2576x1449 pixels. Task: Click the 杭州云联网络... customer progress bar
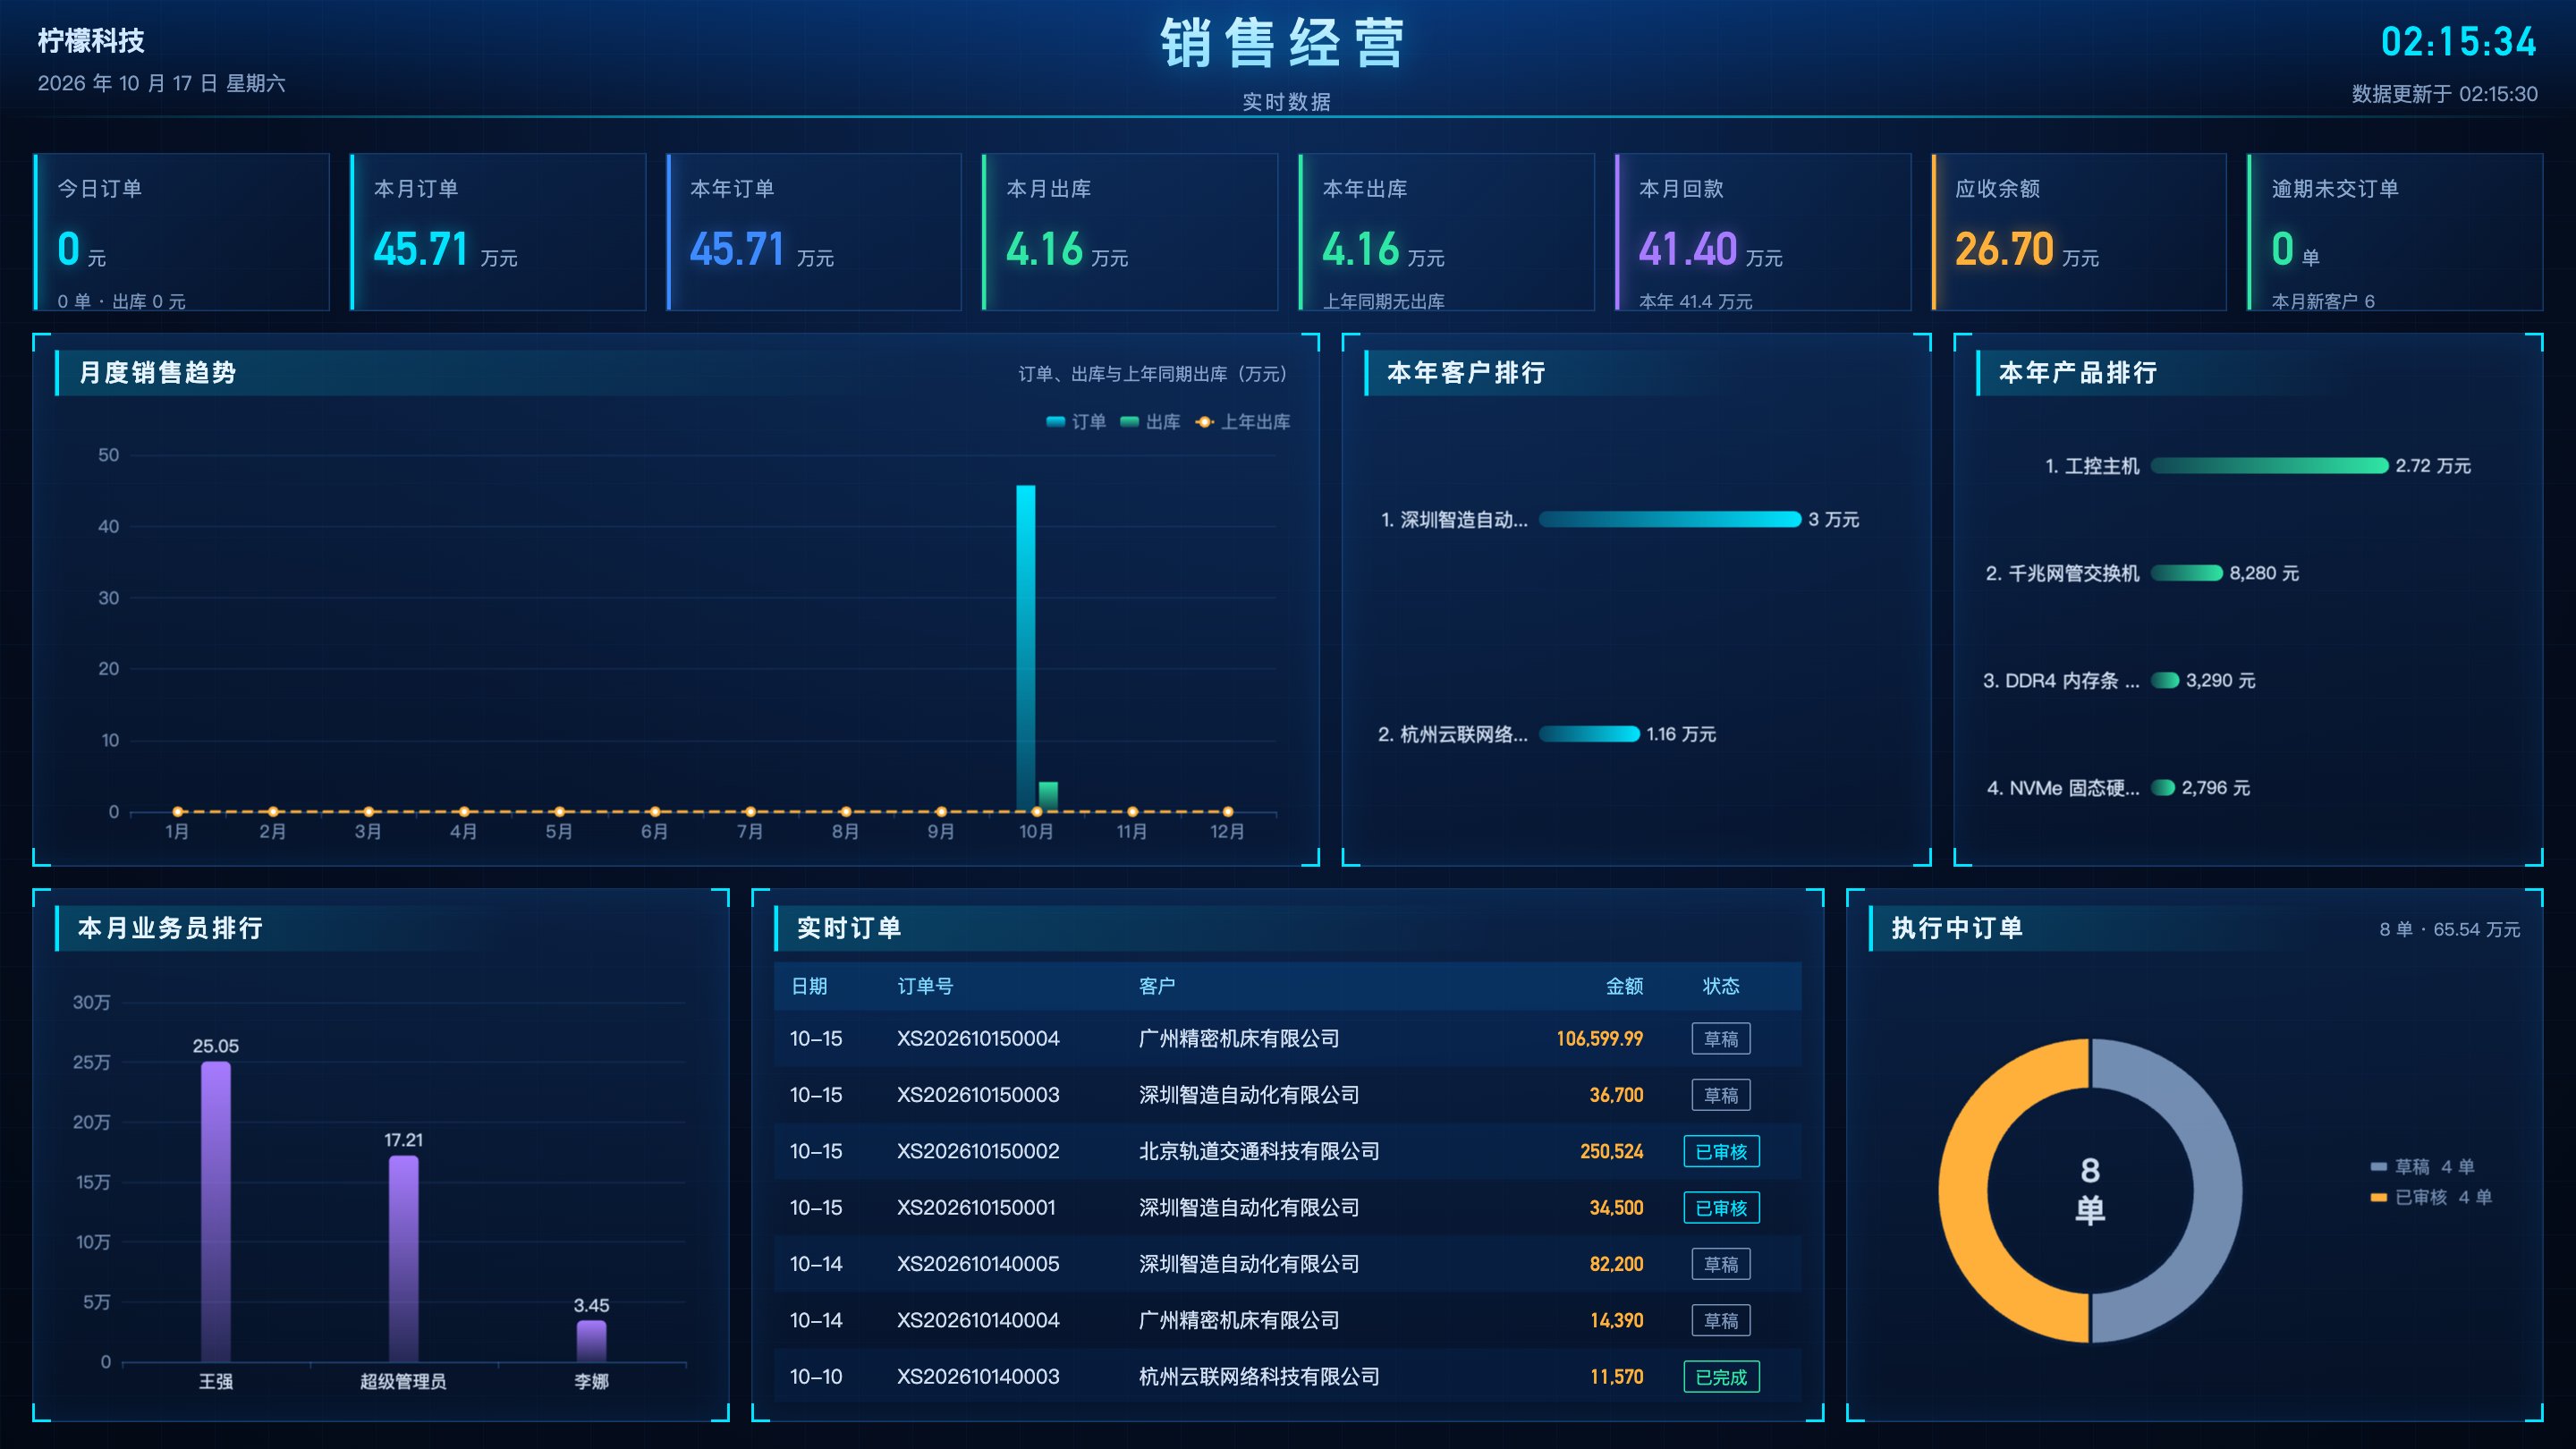(x=1589, y=734)
